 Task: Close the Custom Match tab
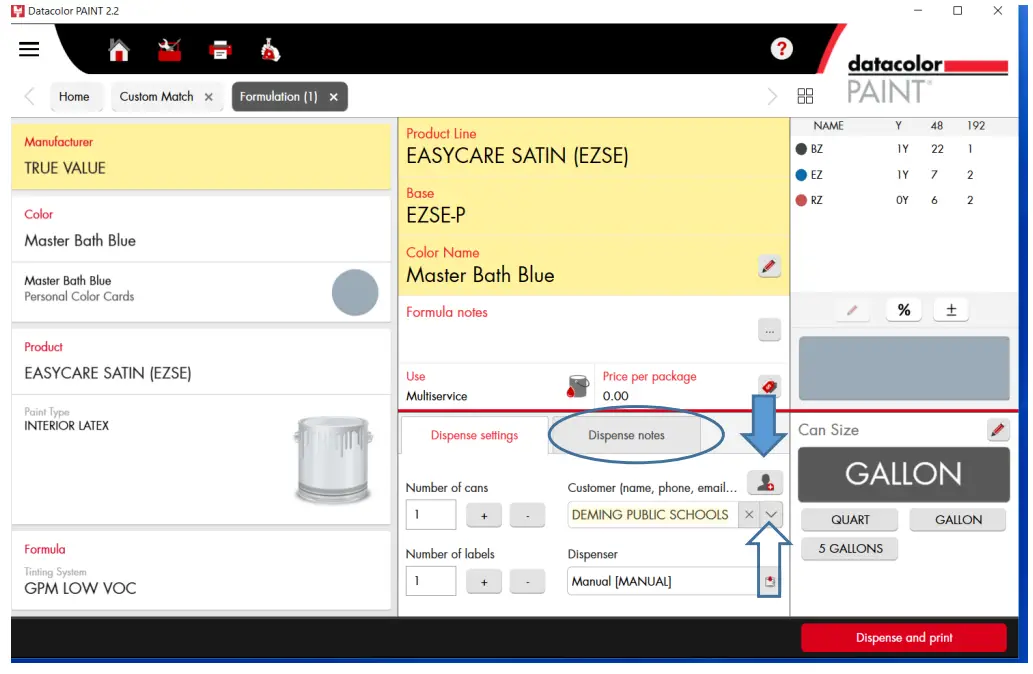click(208, 97)
